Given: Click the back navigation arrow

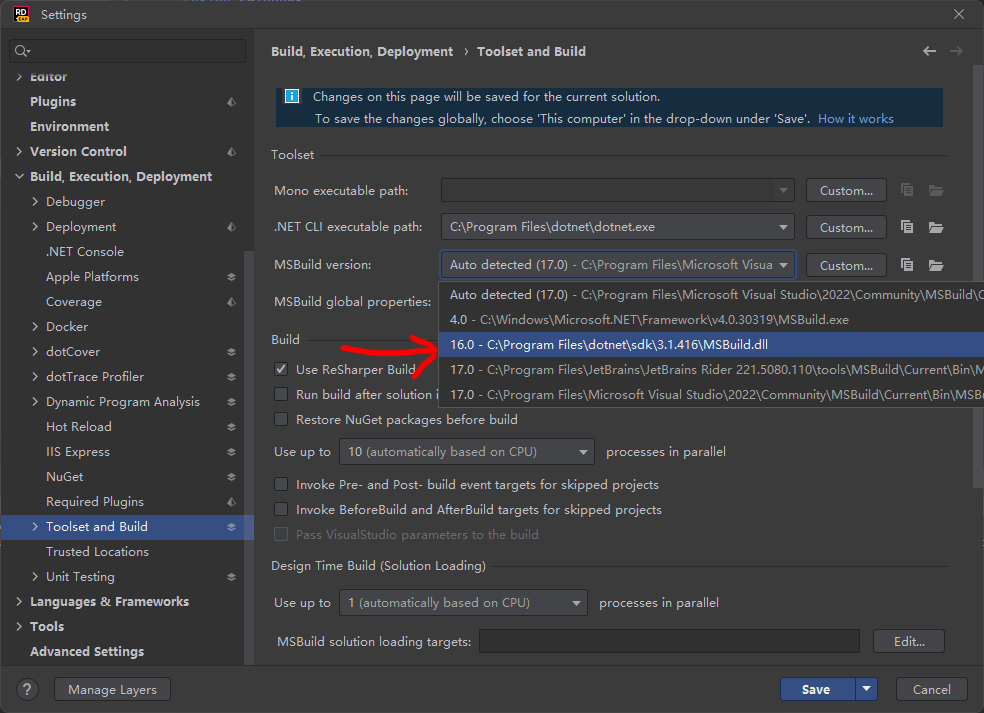Looking at the screenshot, I should 929,51.
